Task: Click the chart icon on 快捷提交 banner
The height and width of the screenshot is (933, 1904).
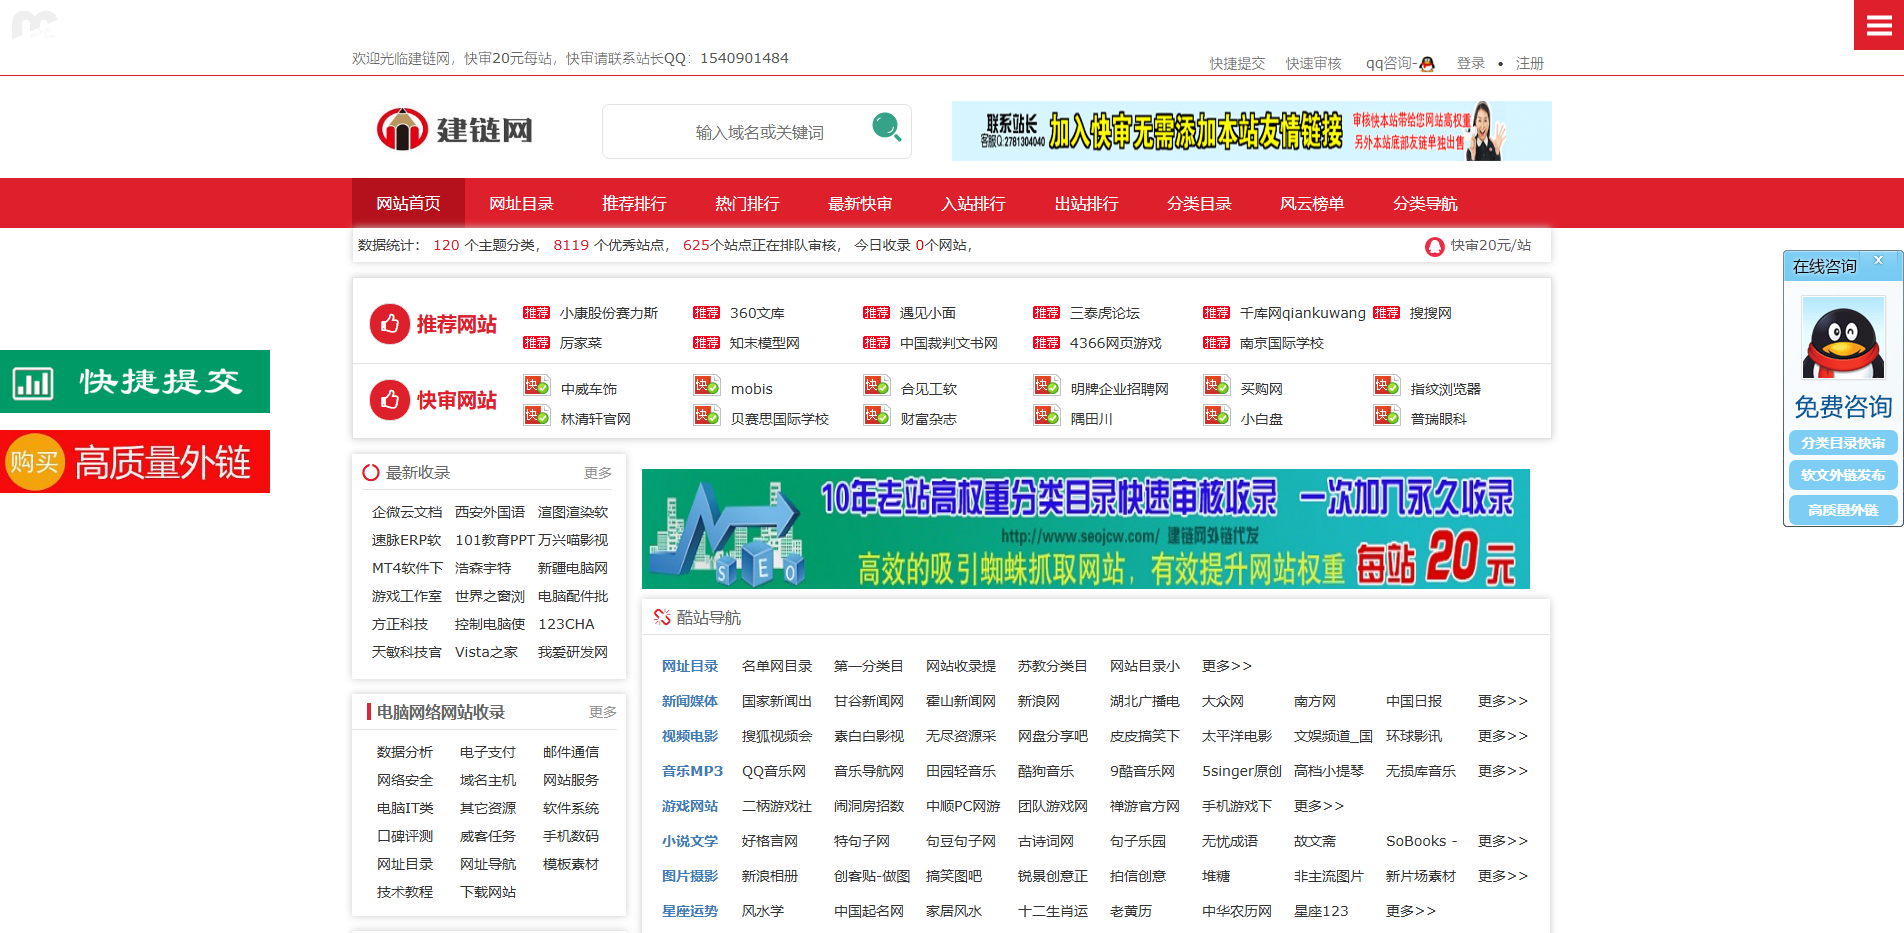Action: pos(33,381)
